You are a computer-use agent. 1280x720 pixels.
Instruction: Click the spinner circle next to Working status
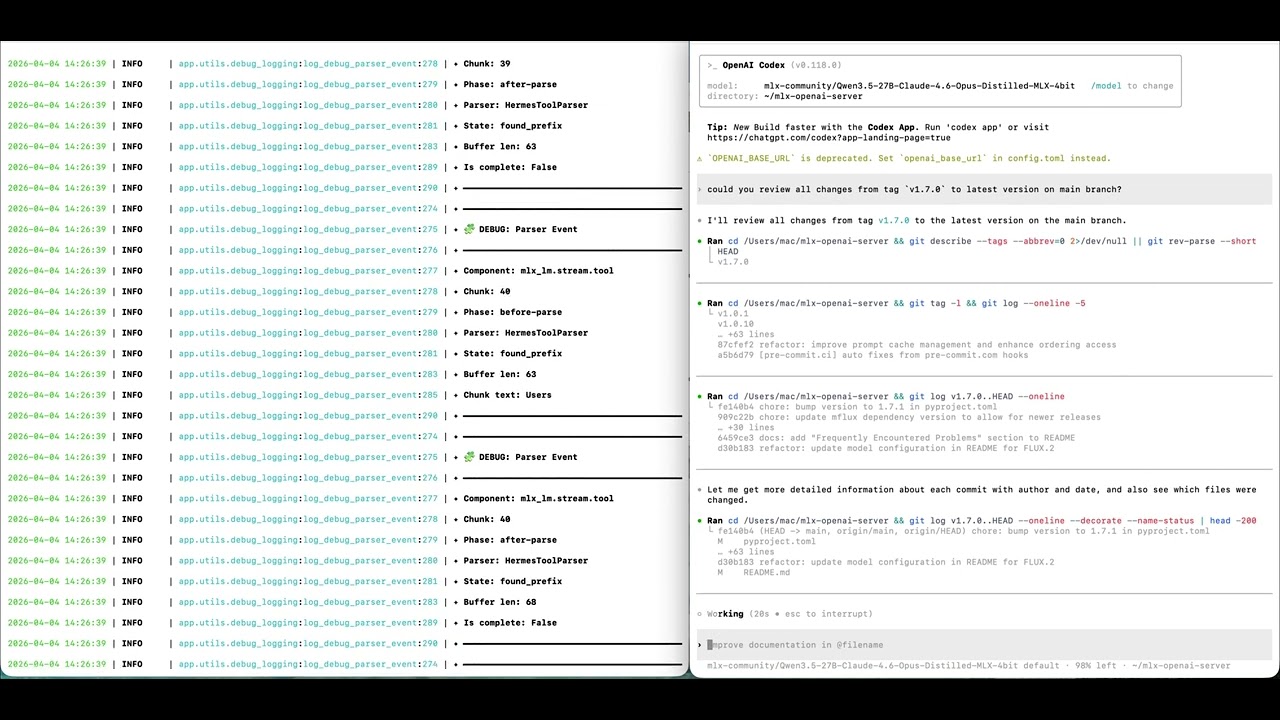699,613
